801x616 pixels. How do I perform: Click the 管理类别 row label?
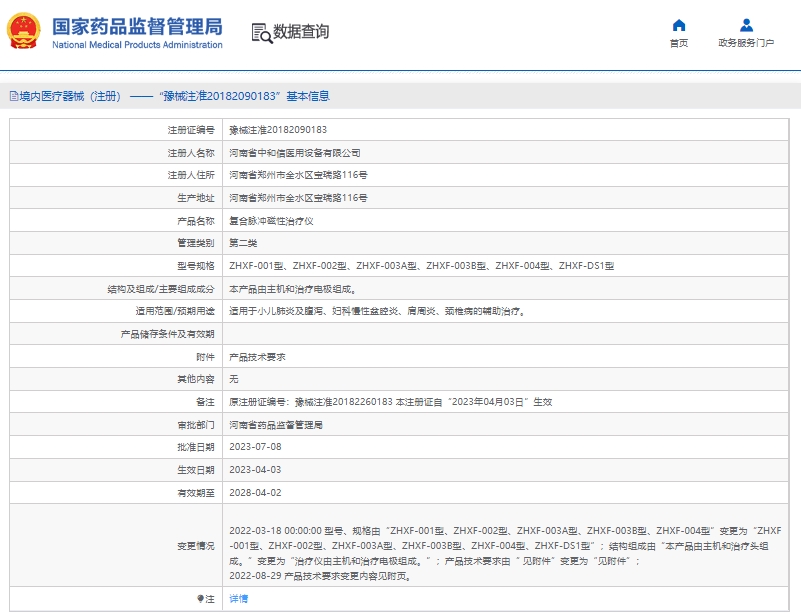point(196,243)
